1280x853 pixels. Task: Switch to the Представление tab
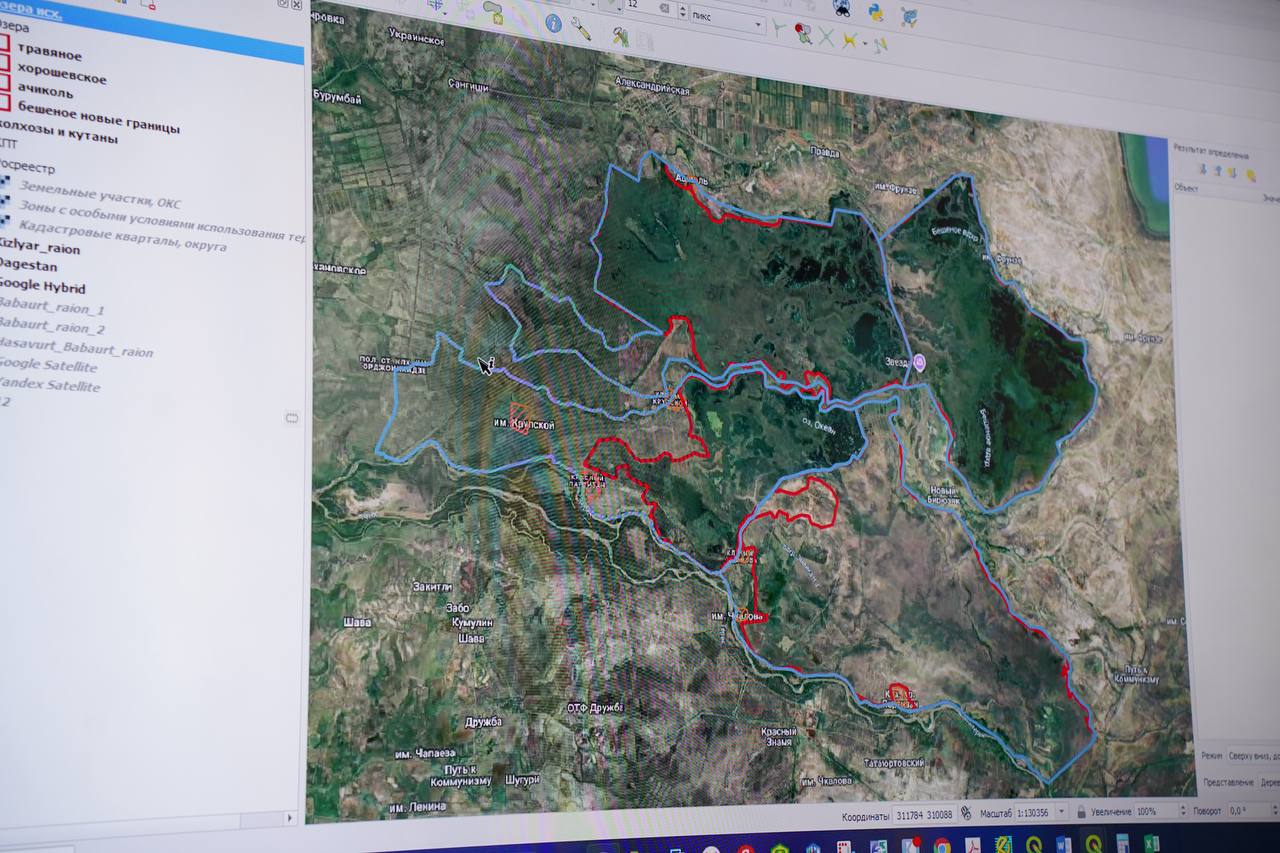(x=1228, y=782)
